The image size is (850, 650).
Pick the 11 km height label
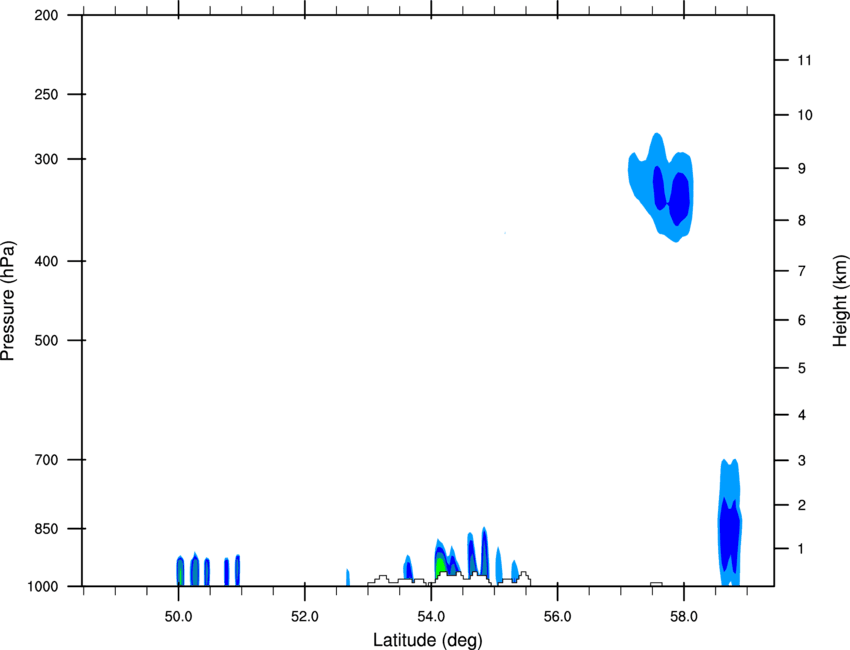[805, 60]
